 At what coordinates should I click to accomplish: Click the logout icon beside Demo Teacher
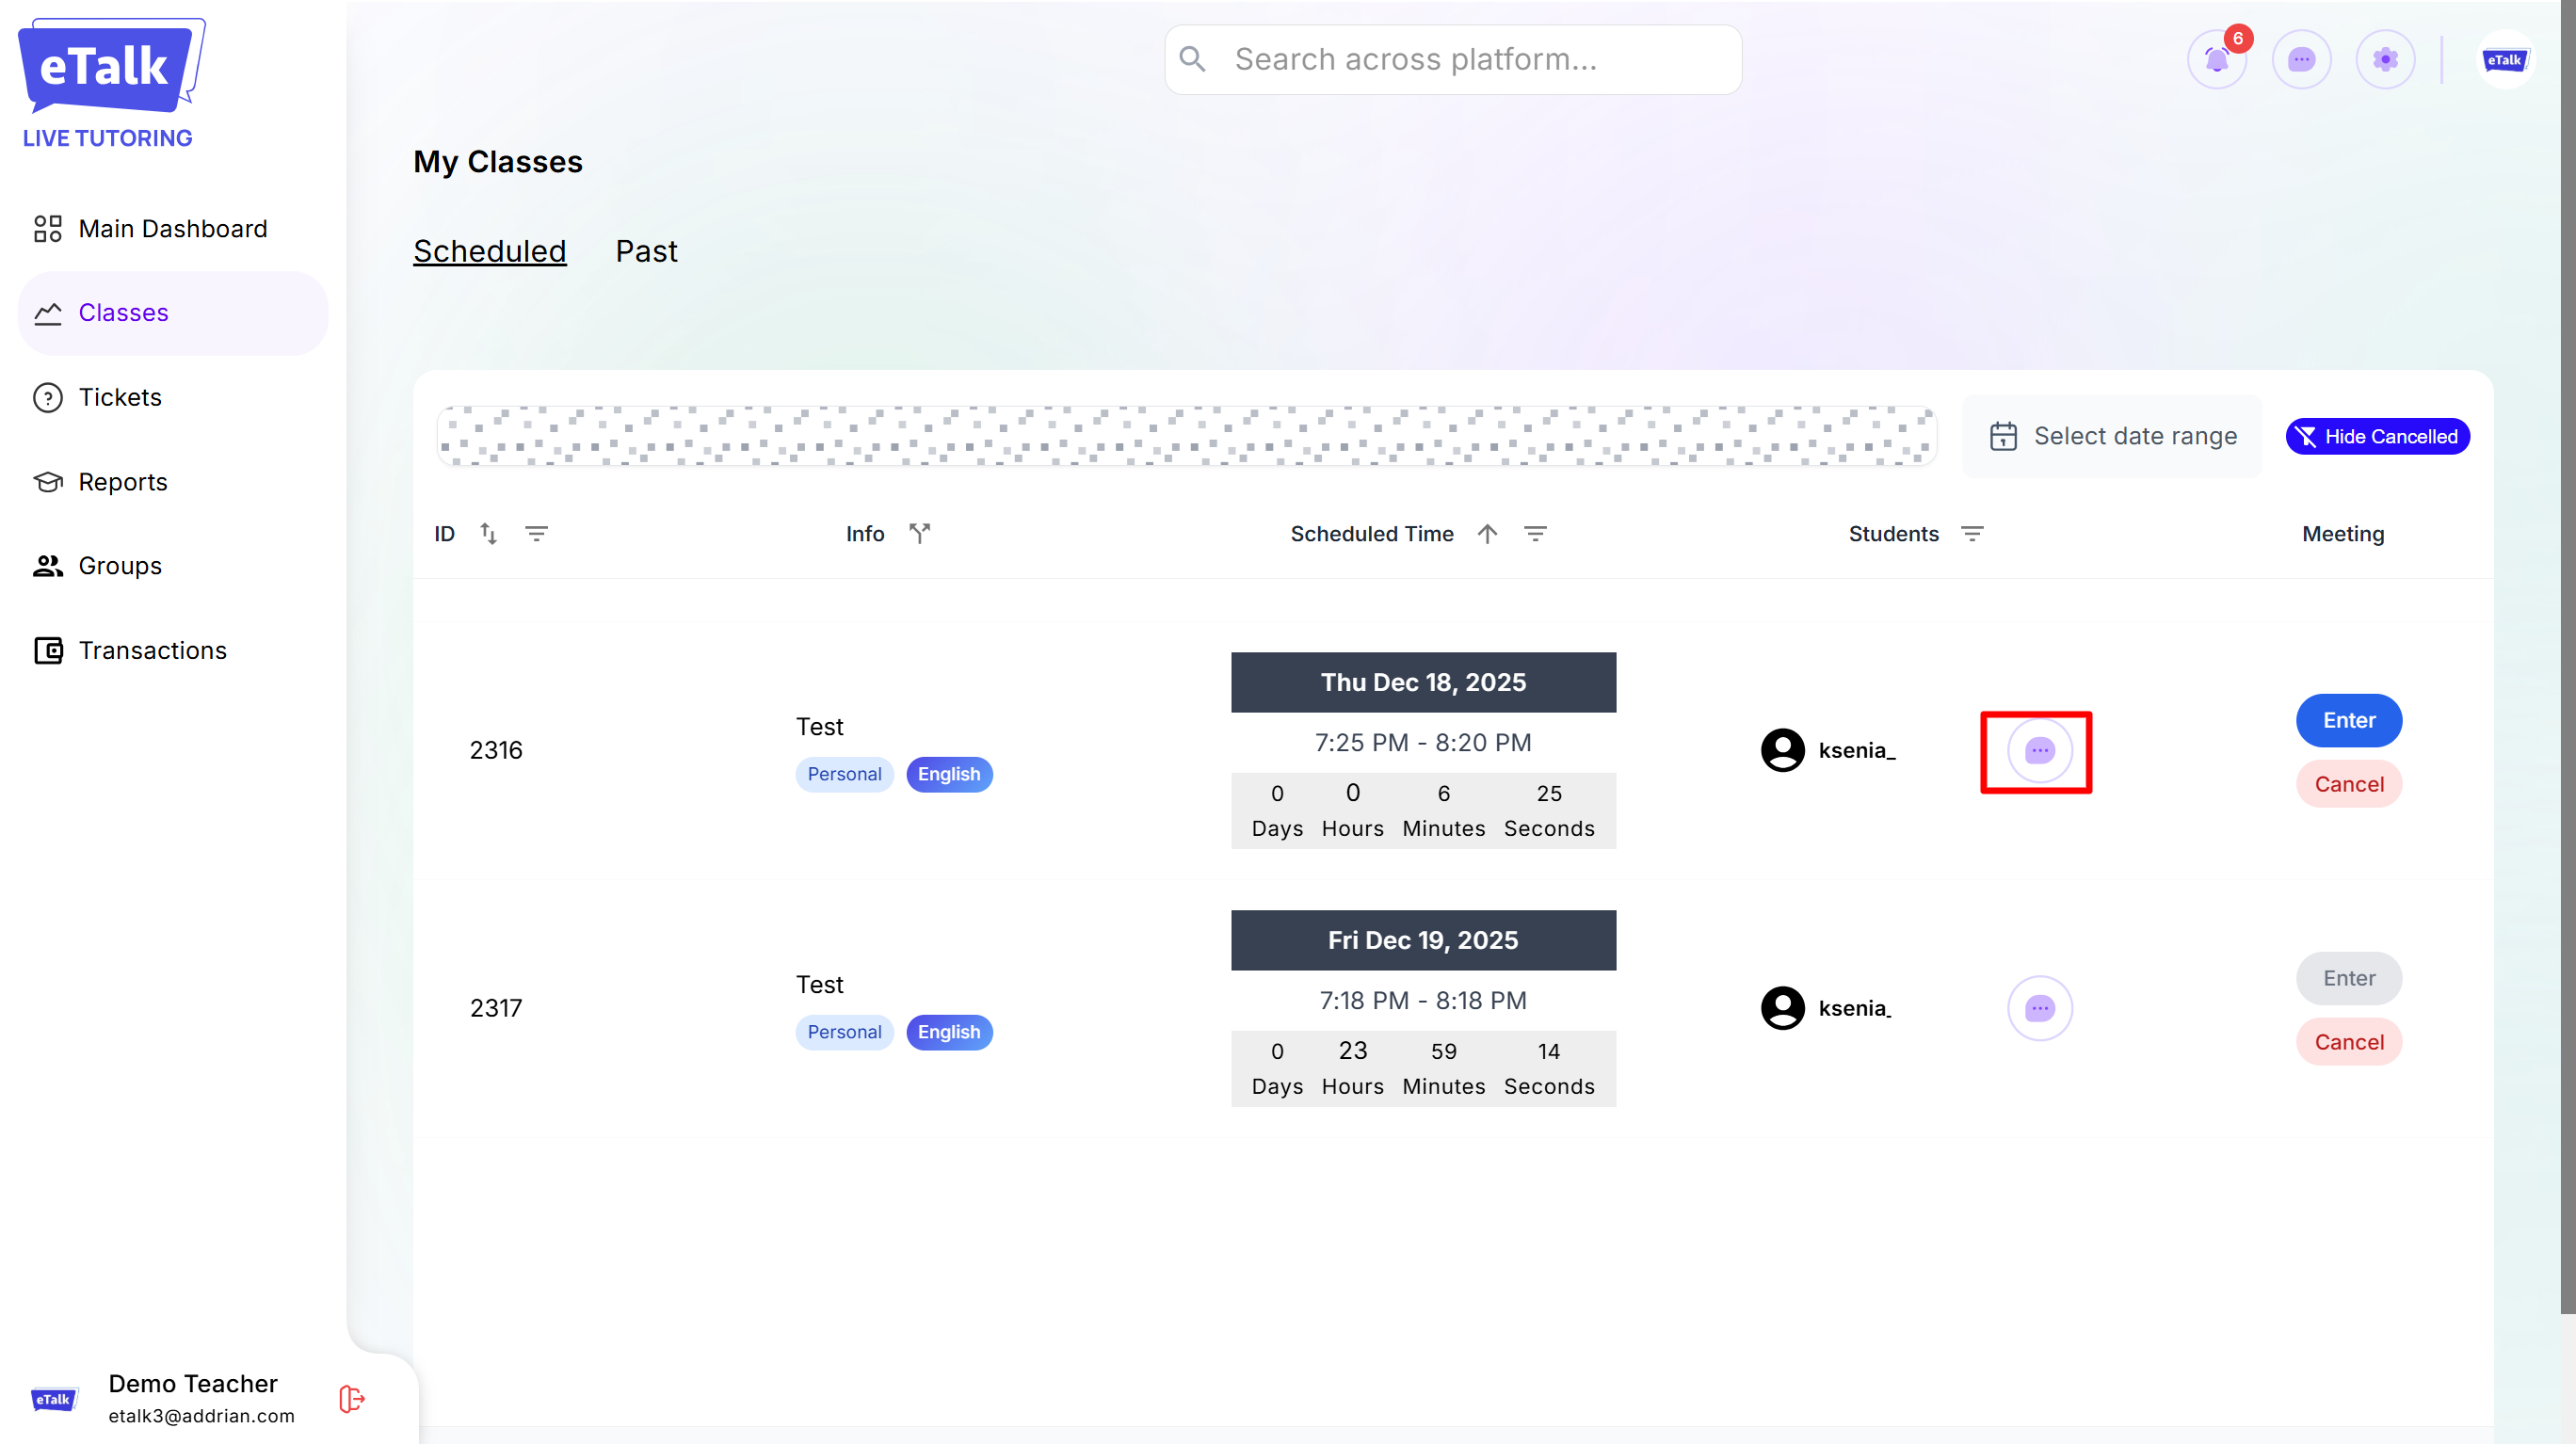pos(351,1398)
